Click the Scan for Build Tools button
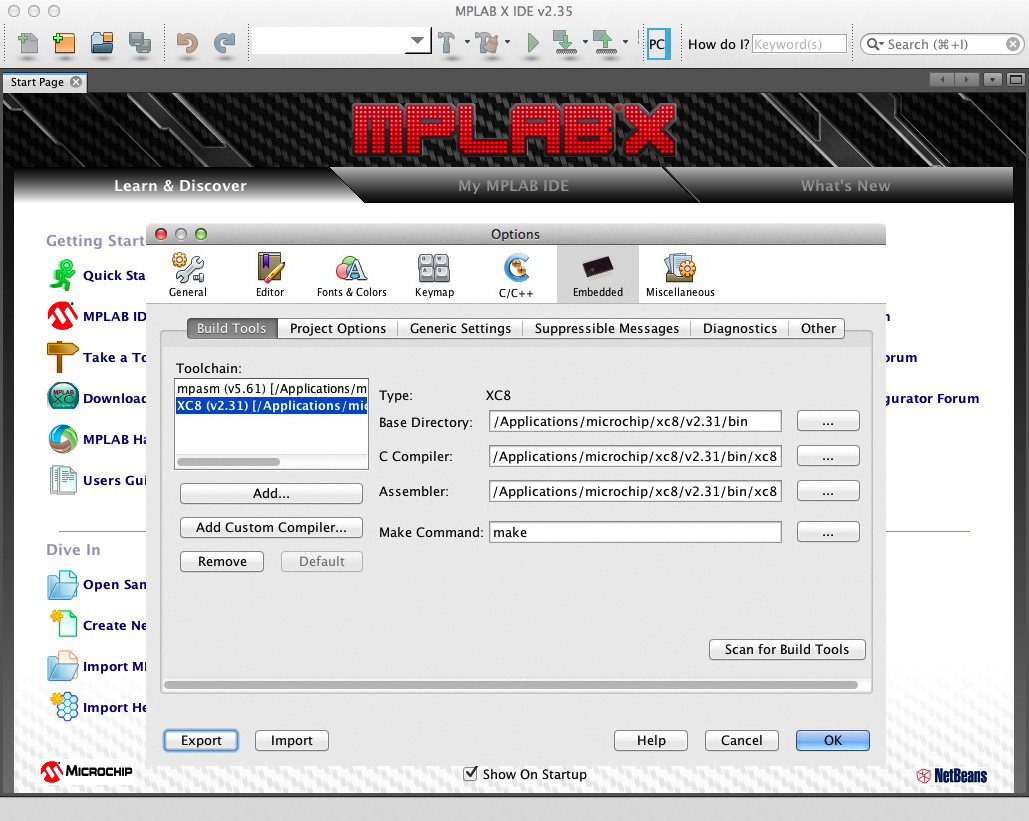 (786, 649)
